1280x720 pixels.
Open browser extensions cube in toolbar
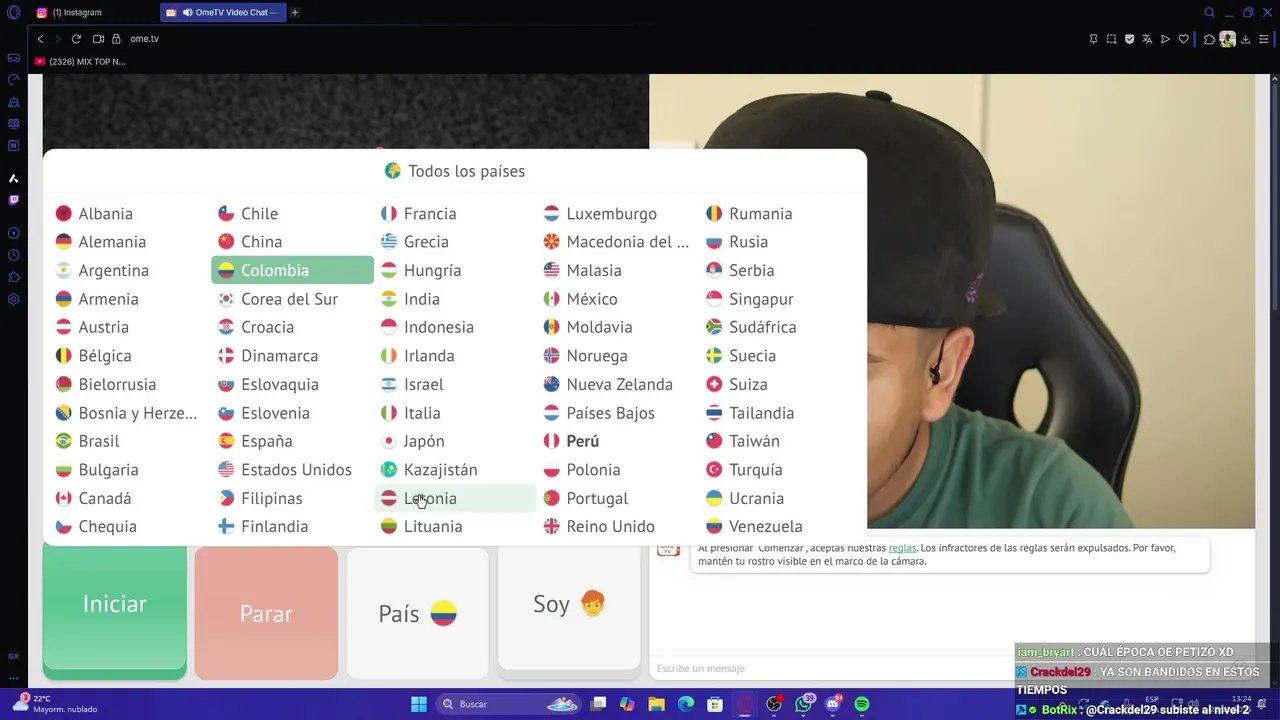[x=1209, y=39]
